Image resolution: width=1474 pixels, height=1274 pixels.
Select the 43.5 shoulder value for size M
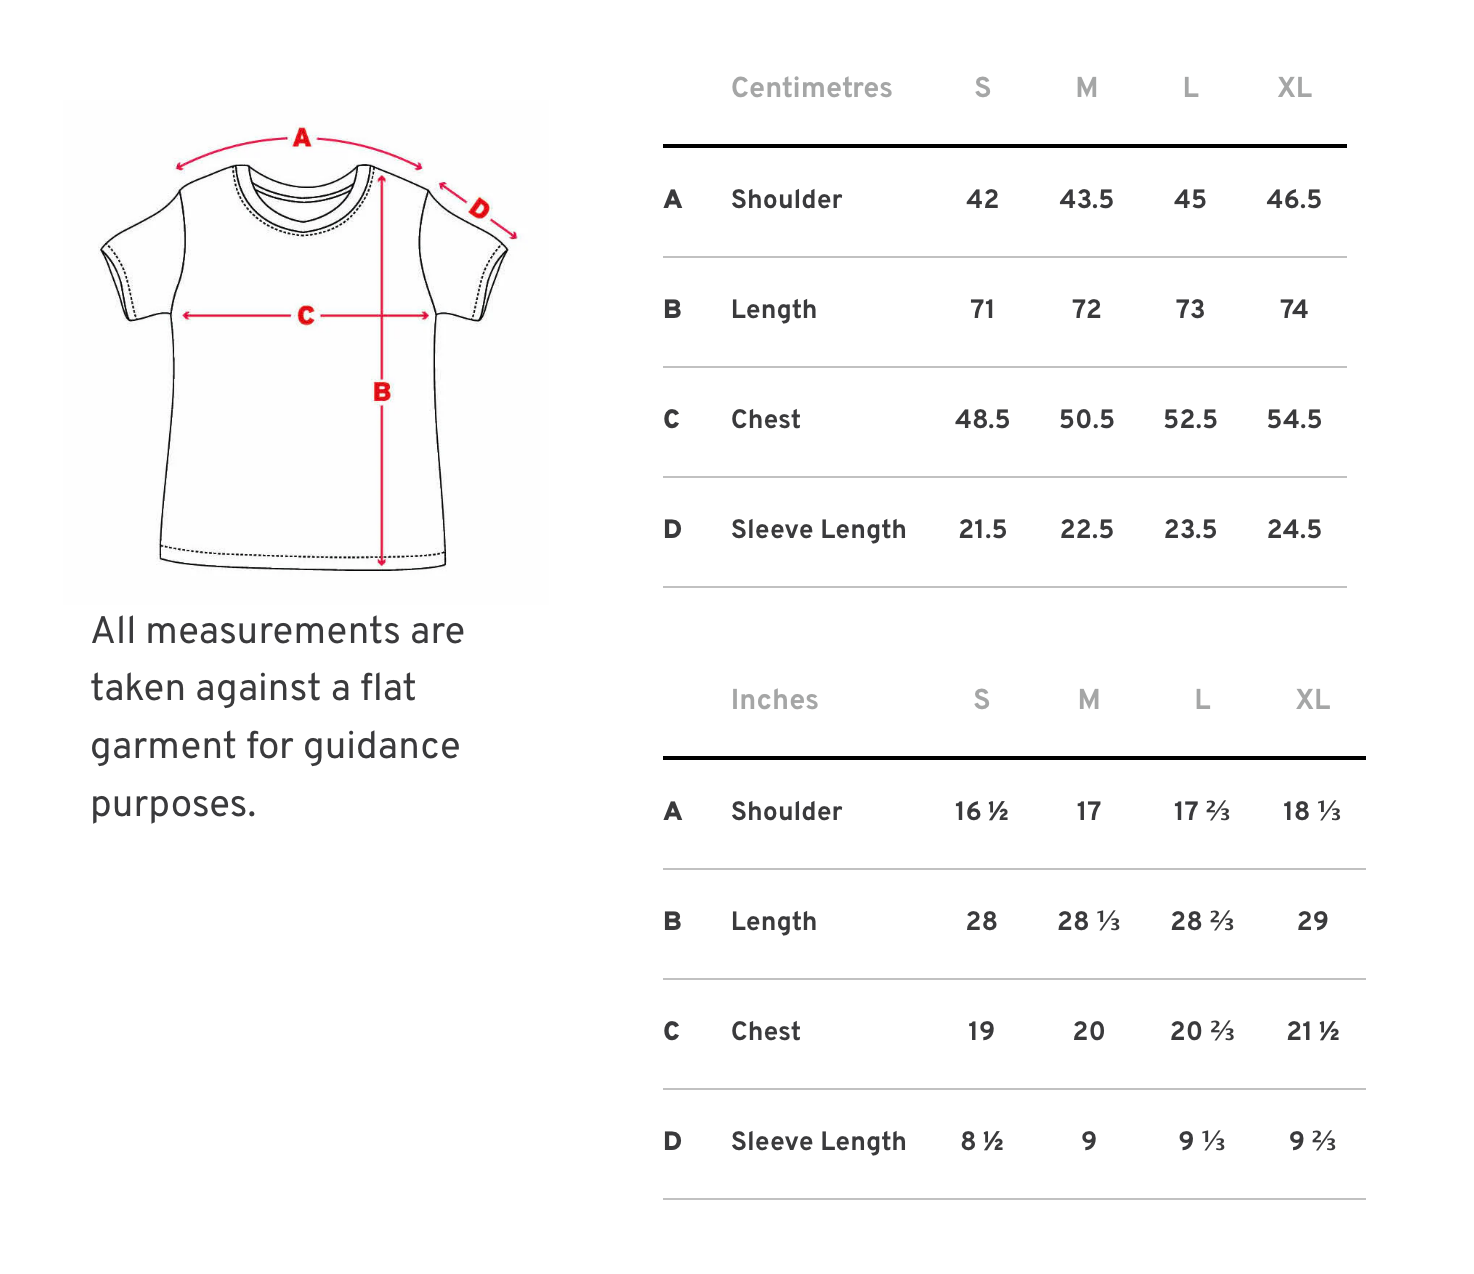pos(1086,200)
